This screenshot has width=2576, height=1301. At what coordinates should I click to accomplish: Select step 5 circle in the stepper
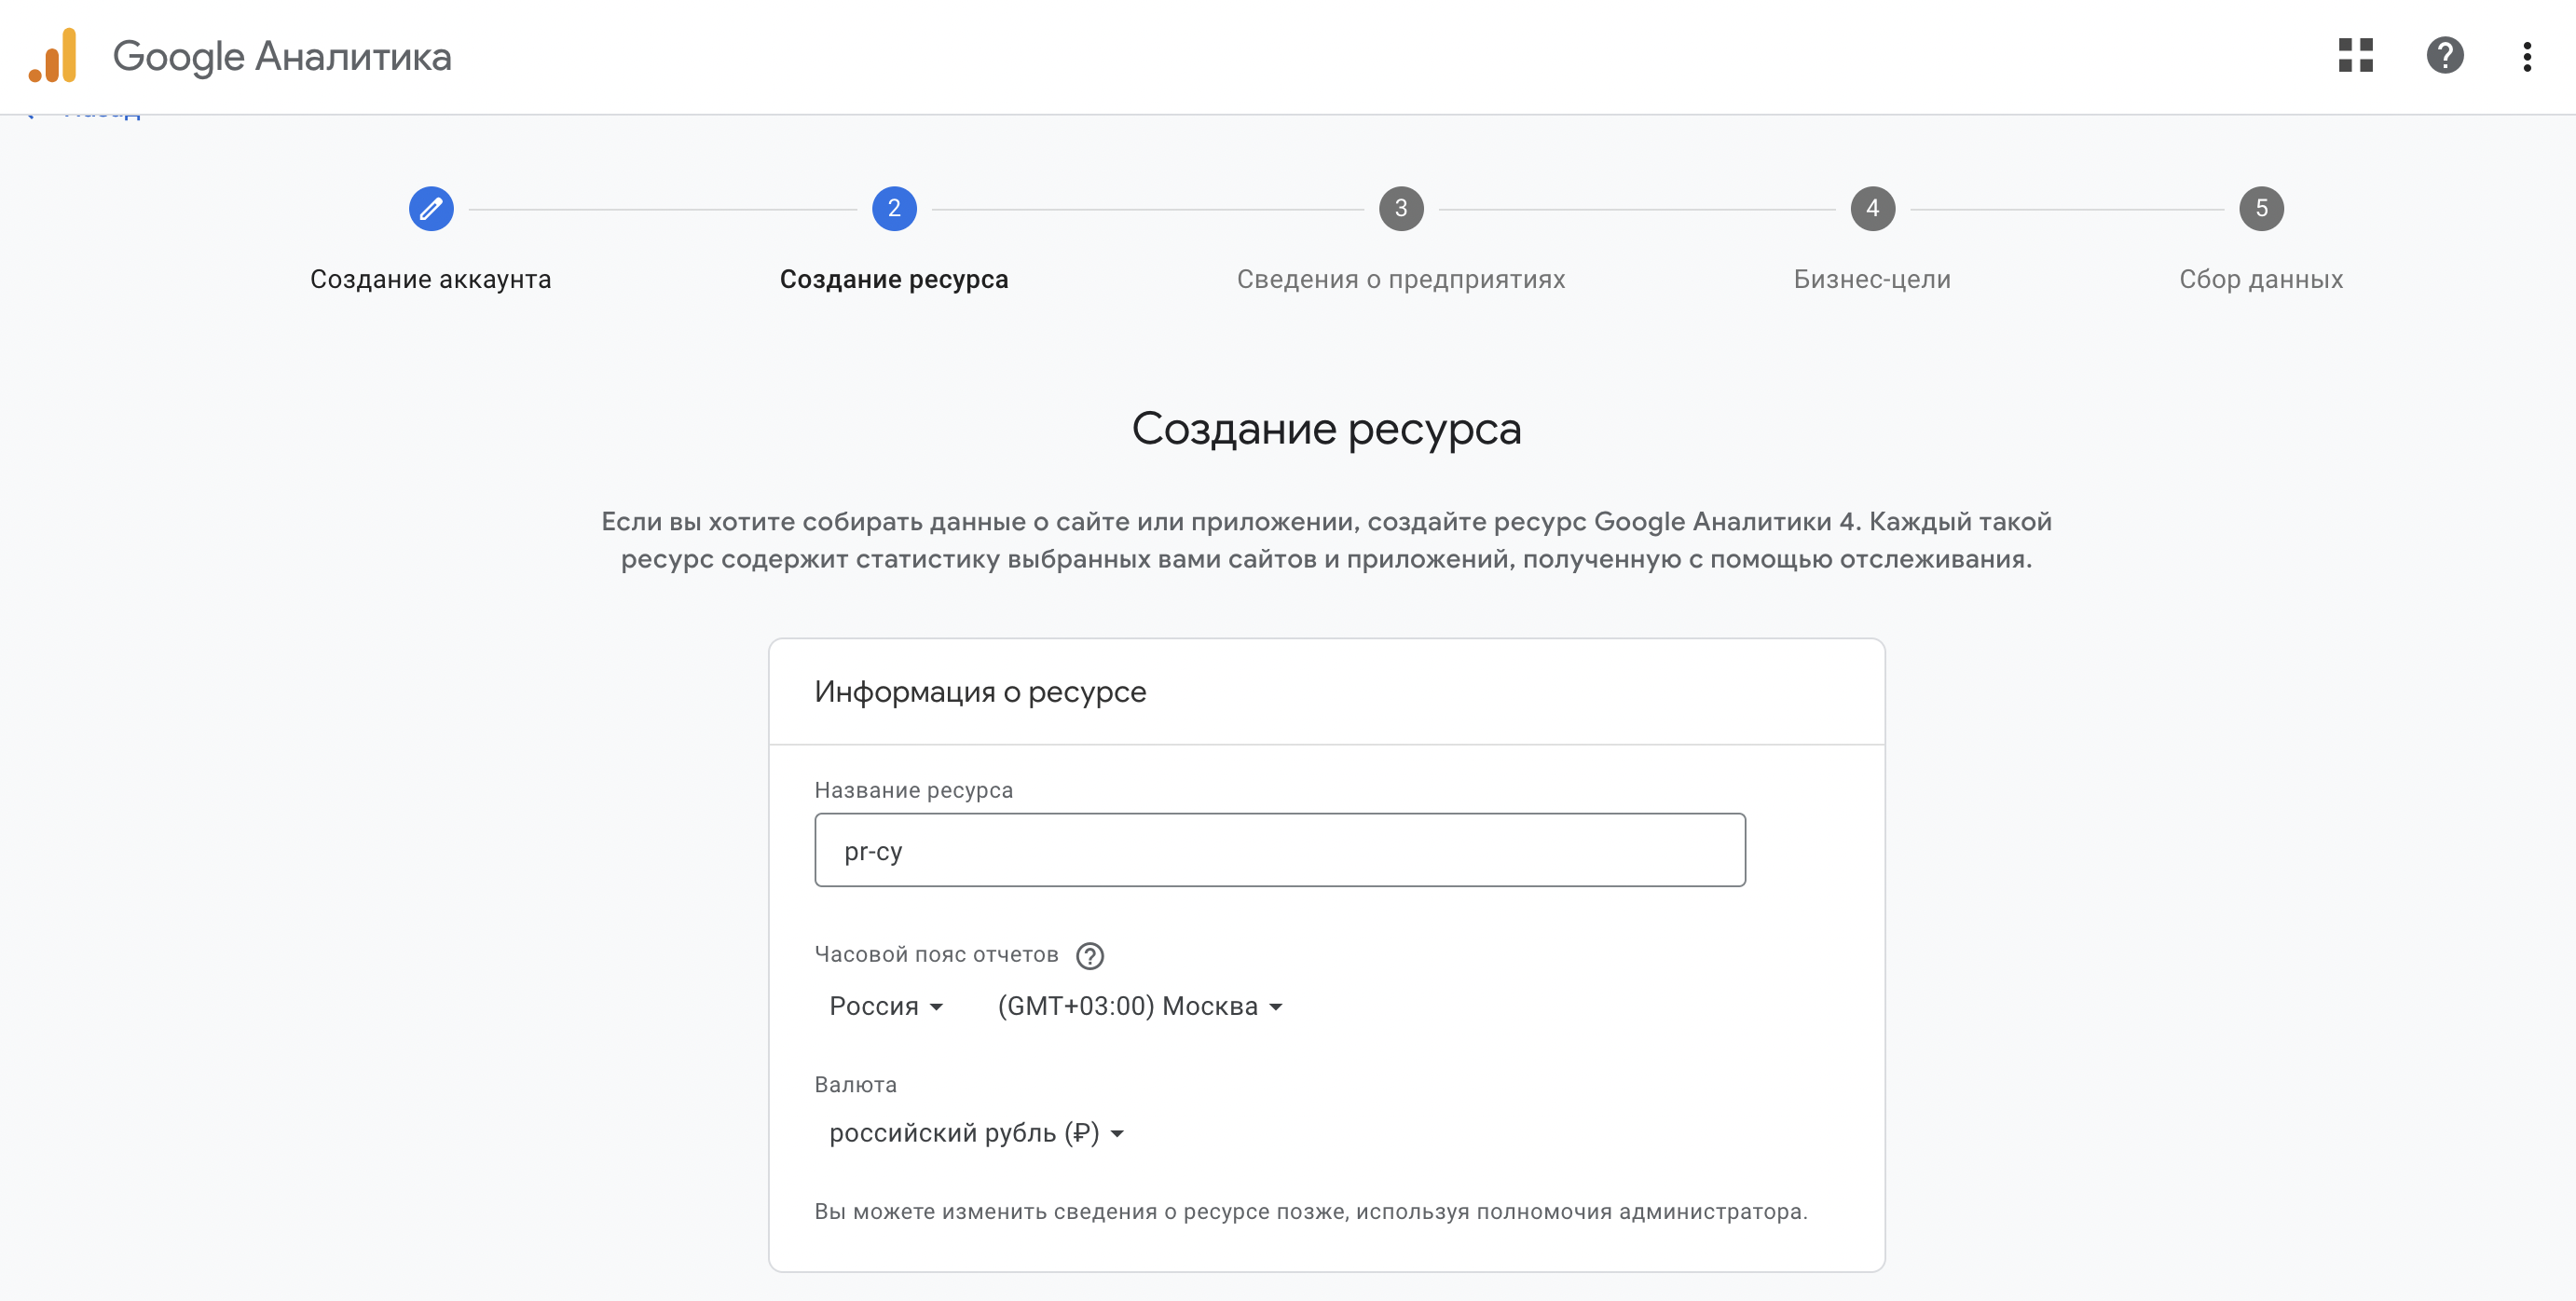point(2261,209)
